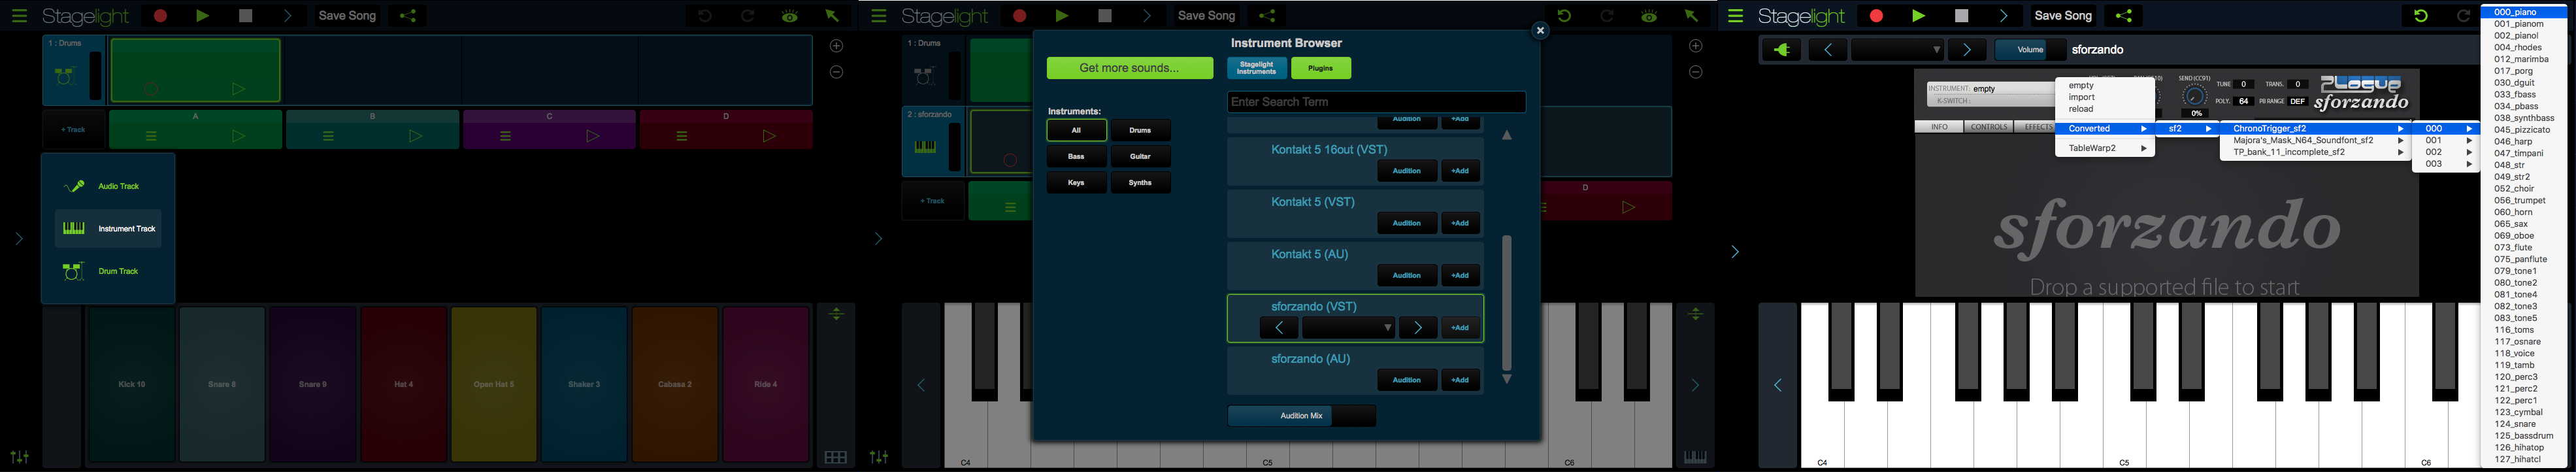2576x472 pixels.
Task: Add Kontakt 5 (VST) instrument
Action: coord(1460,223)
